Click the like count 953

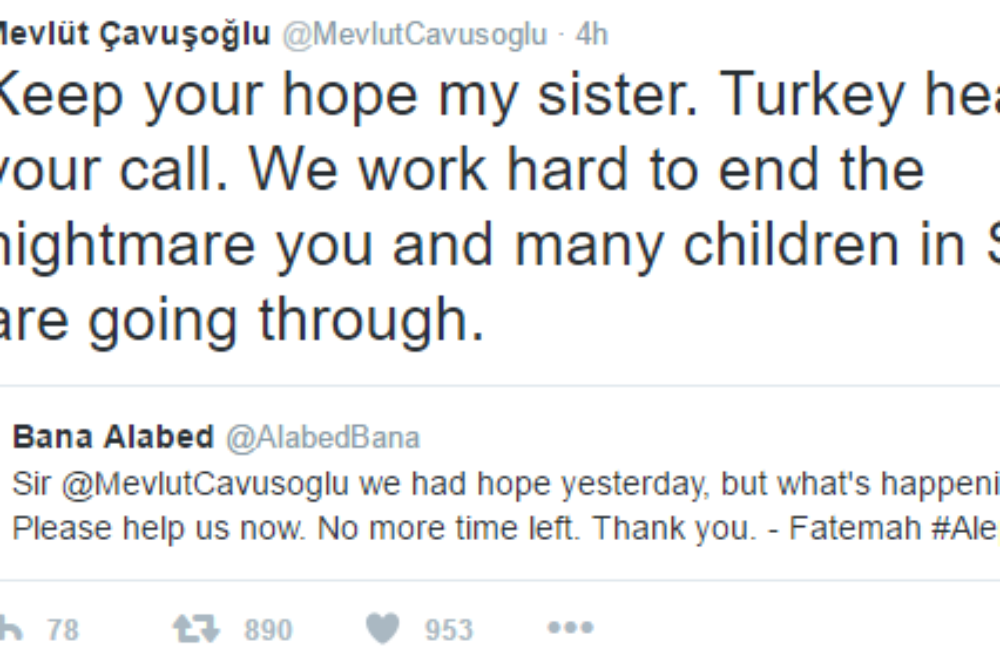pyautogui.click(x=448, y=630)
